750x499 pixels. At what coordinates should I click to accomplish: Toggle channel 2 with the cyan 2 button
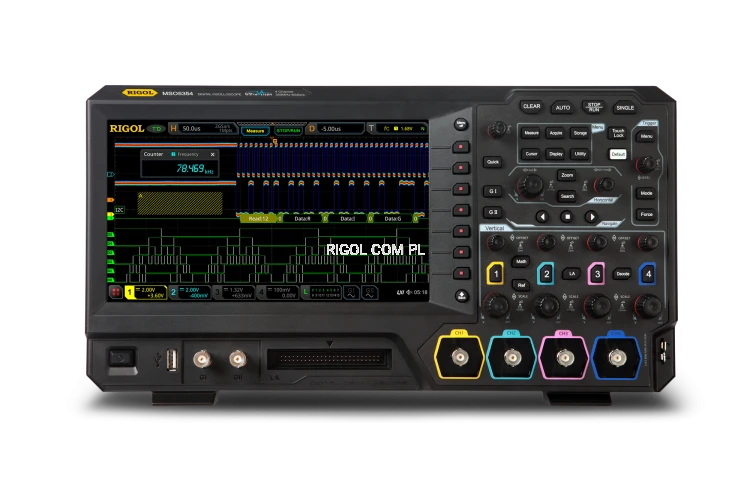tap(546, 274)
